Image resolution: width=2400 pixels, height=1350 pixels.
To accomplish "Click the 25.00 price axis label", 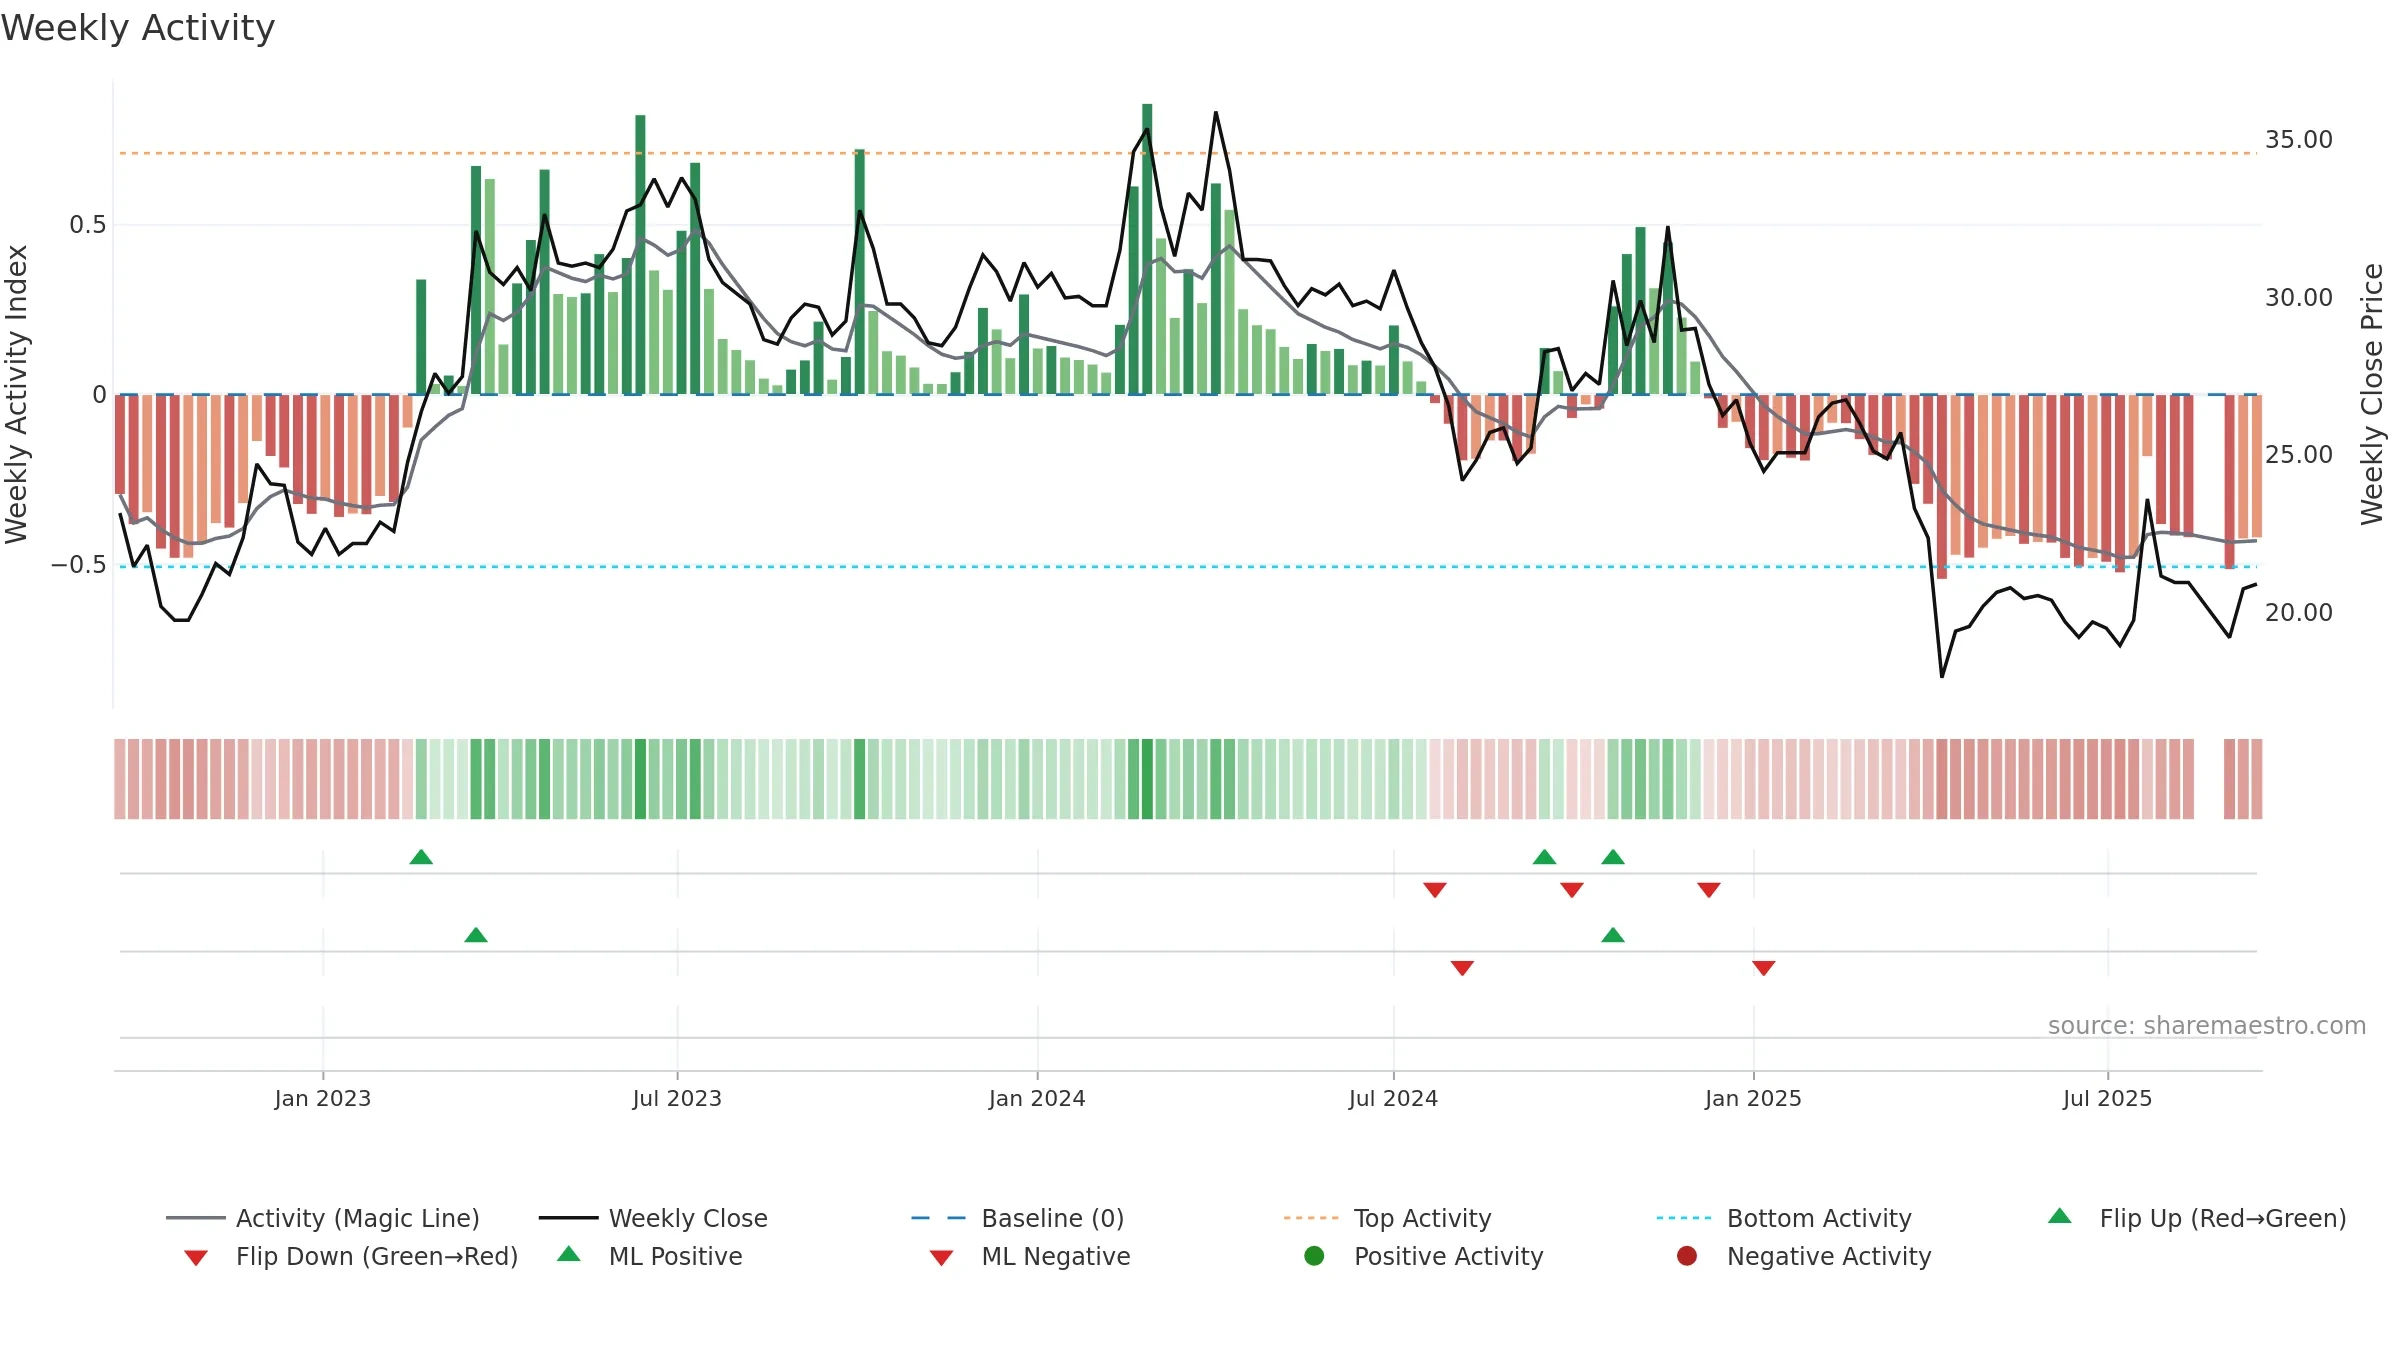I will tap(2299, 454).
